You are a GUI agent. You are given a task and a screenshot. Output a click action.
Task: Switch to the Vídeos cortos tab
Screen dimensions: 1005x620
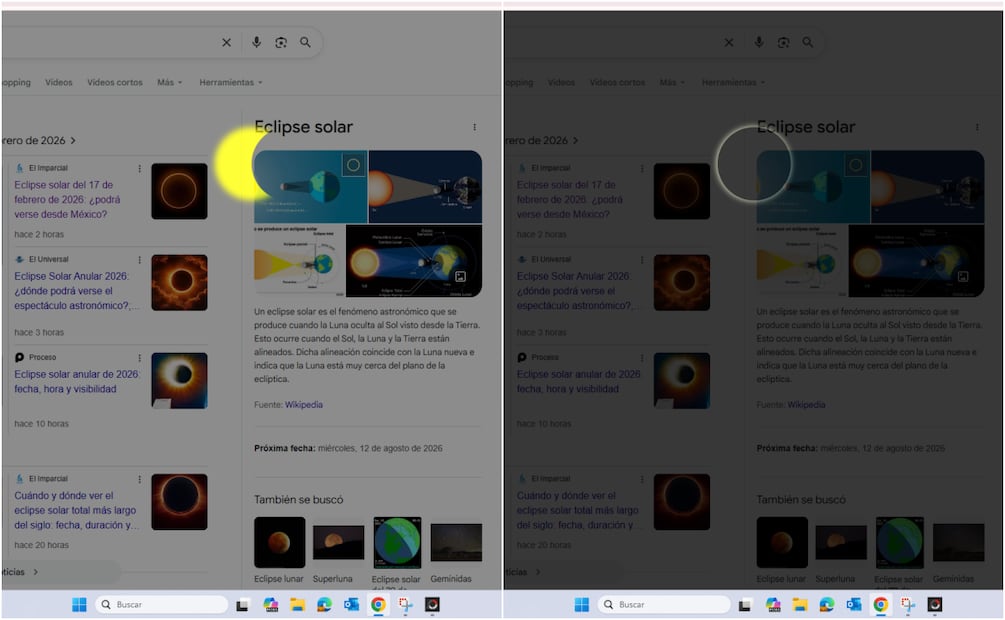[114, 82]
